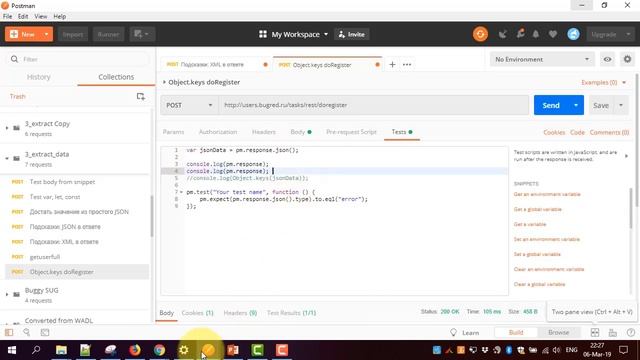Image resolution: width=640 pixels, height=360 pixels.
Task: Open Test Results response tab
Action: [x=291, y=313]
